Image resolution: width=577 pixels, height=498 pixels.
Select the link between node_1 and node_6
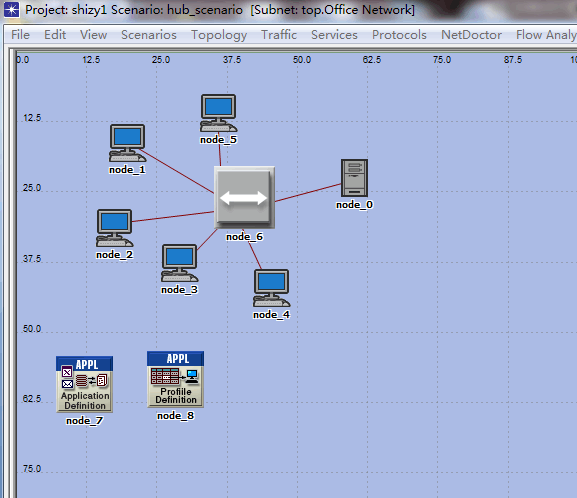[177, 171]
